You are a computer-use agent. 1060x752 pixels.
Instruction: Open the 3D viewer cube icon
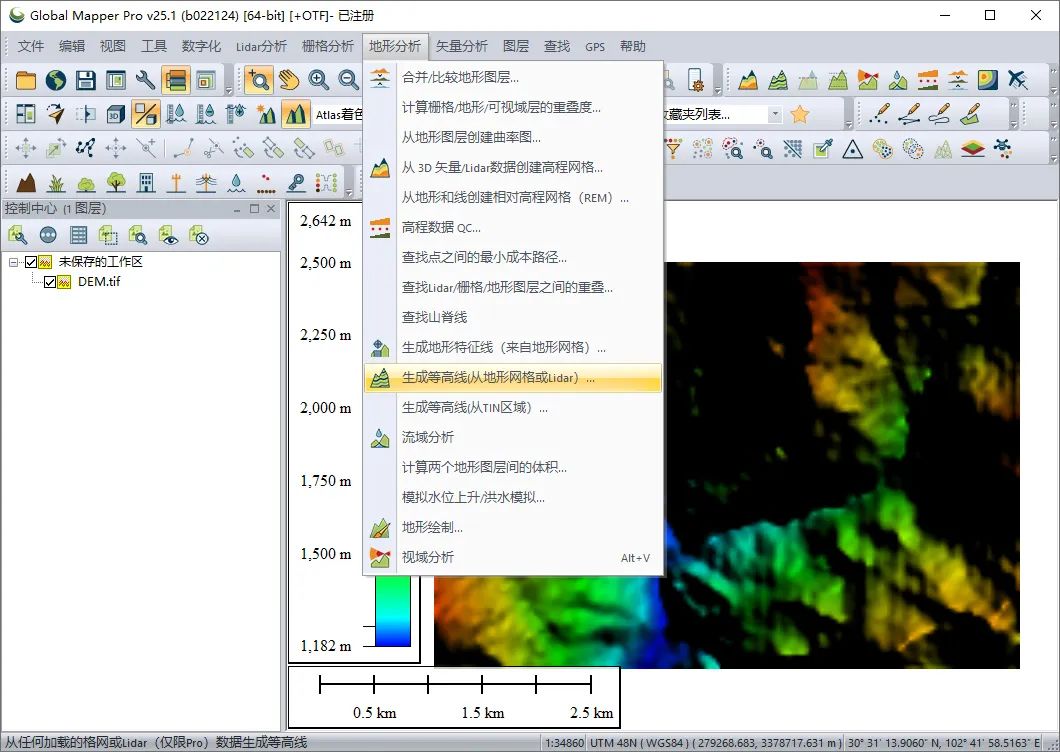[115, 114]
